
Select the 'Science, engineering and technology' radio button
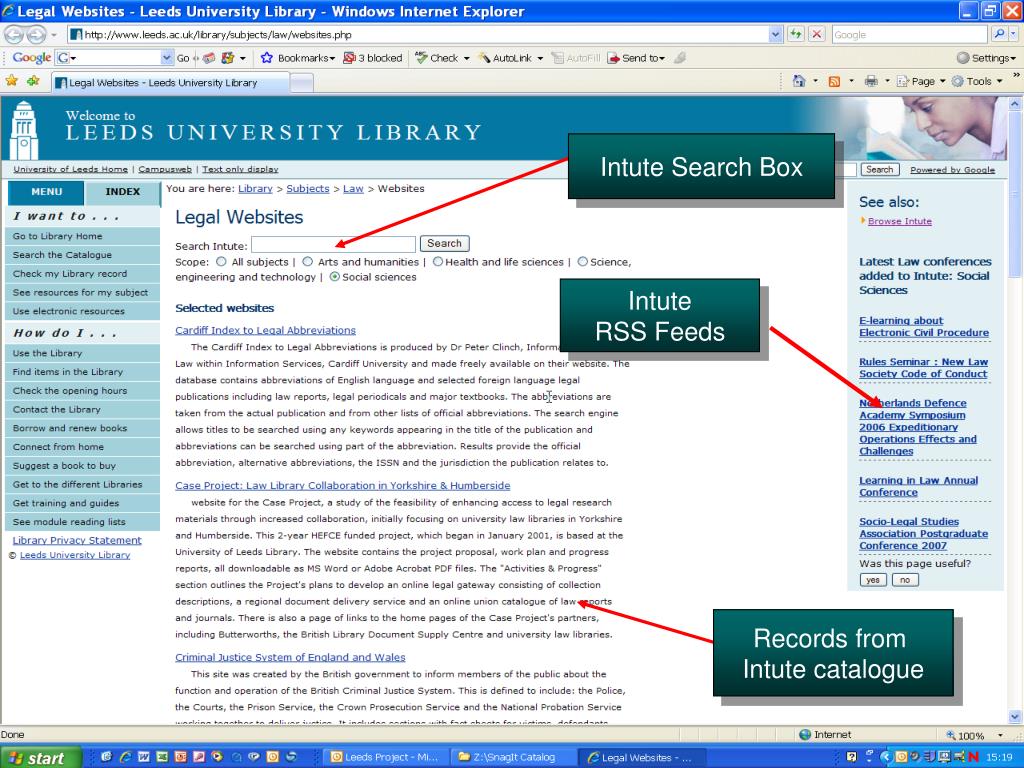[583, 262]
